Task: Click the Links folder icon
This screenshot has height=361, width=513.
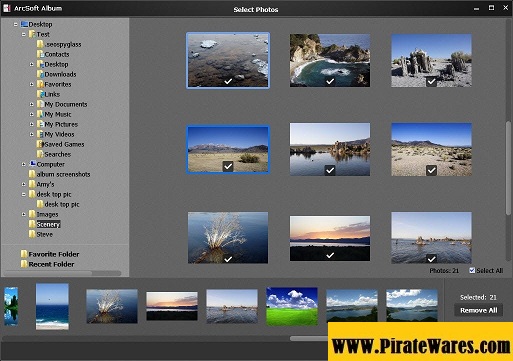Action: (40, 94)
